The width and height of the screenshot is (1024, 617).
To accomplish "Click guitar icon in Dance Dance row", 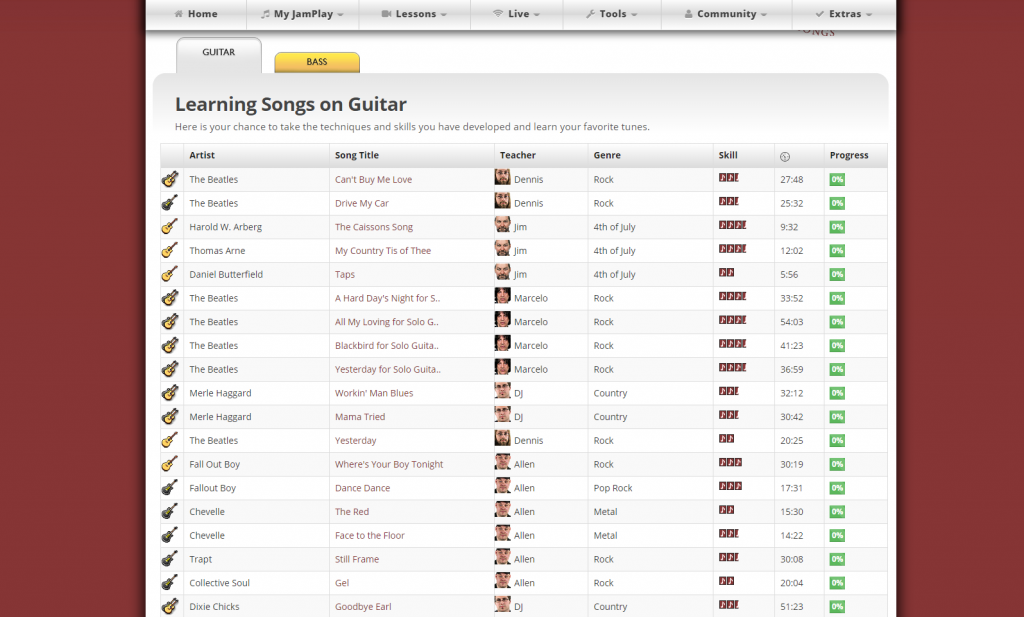I will [170, 488].
